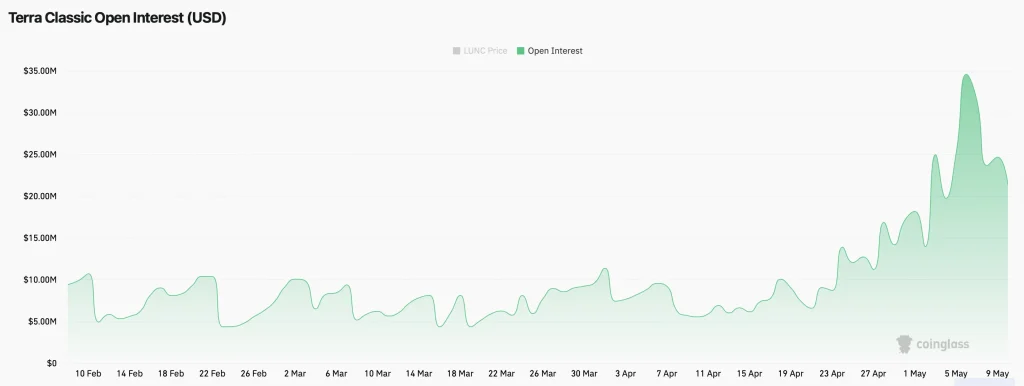1024x386 pixels.
Task: Click the 6 Mar date label
Action: click(336, 374)
